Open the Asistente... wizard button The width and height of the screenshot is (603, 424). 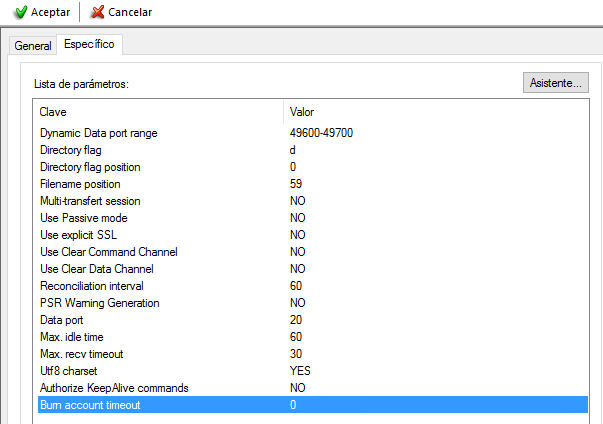click(x=555, y=83)
